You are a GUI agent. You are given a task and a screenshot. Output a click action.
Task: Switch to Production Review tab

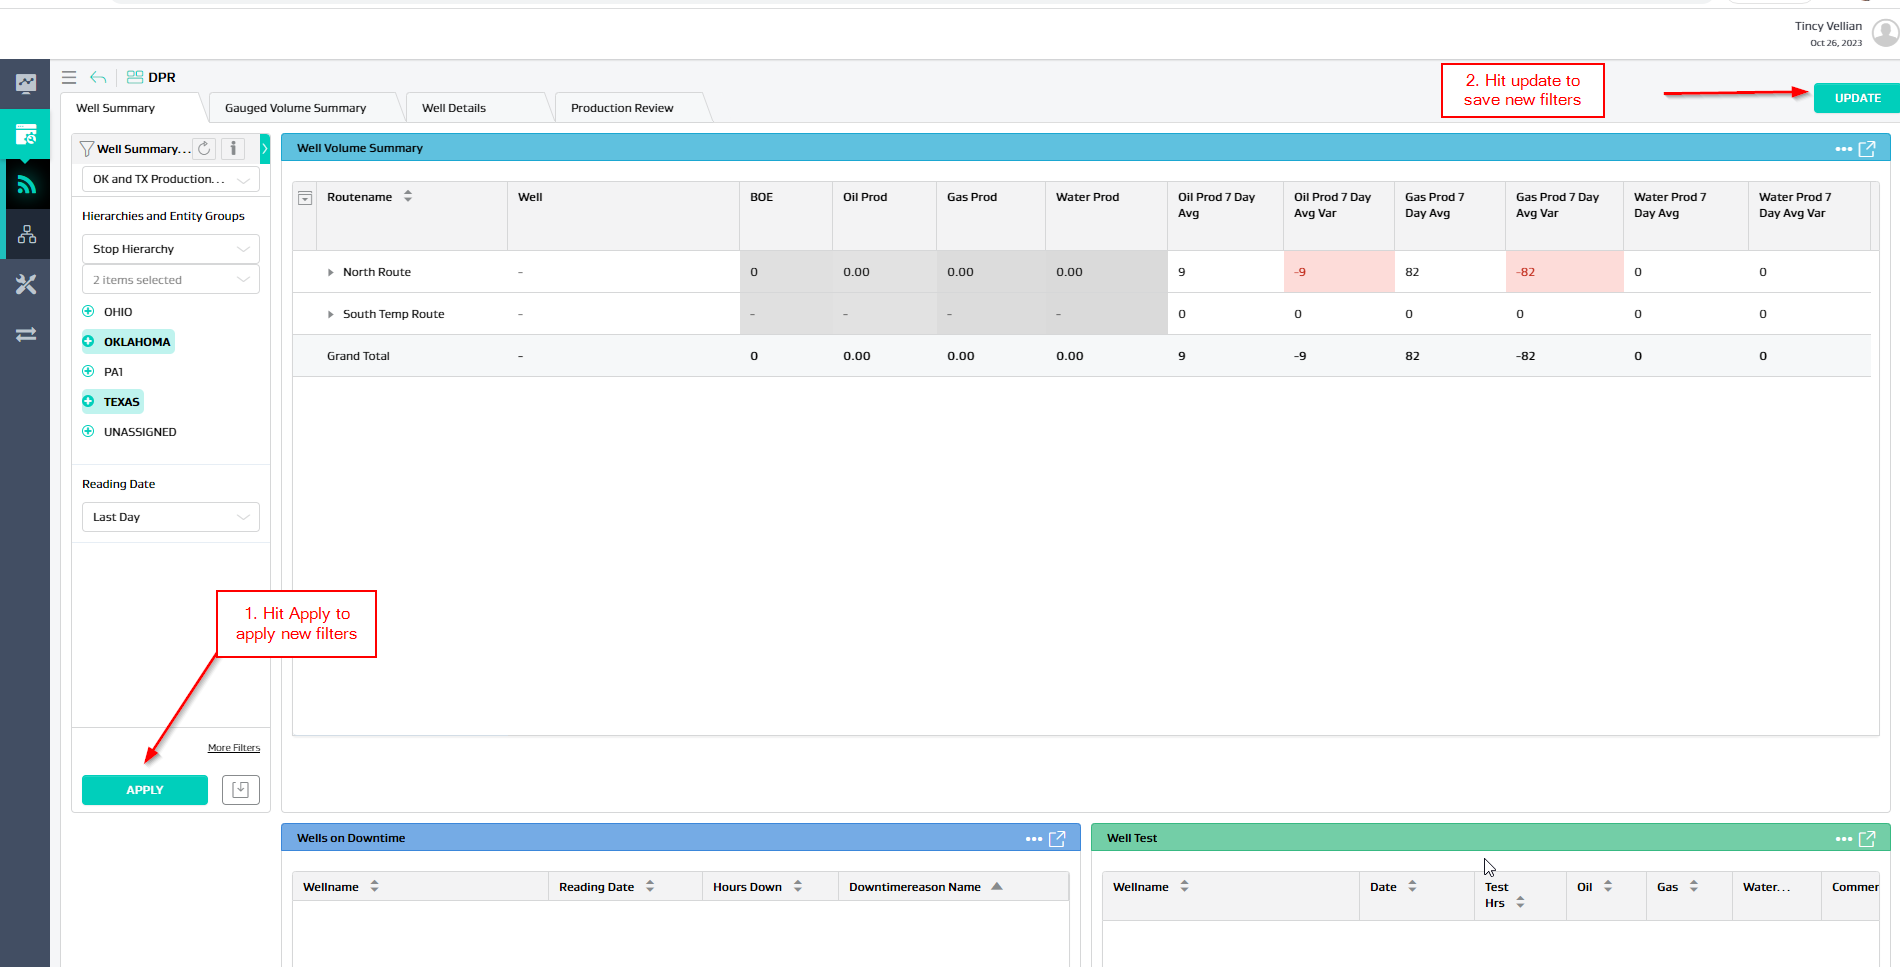pyautogui.click(x=622, y=108)
